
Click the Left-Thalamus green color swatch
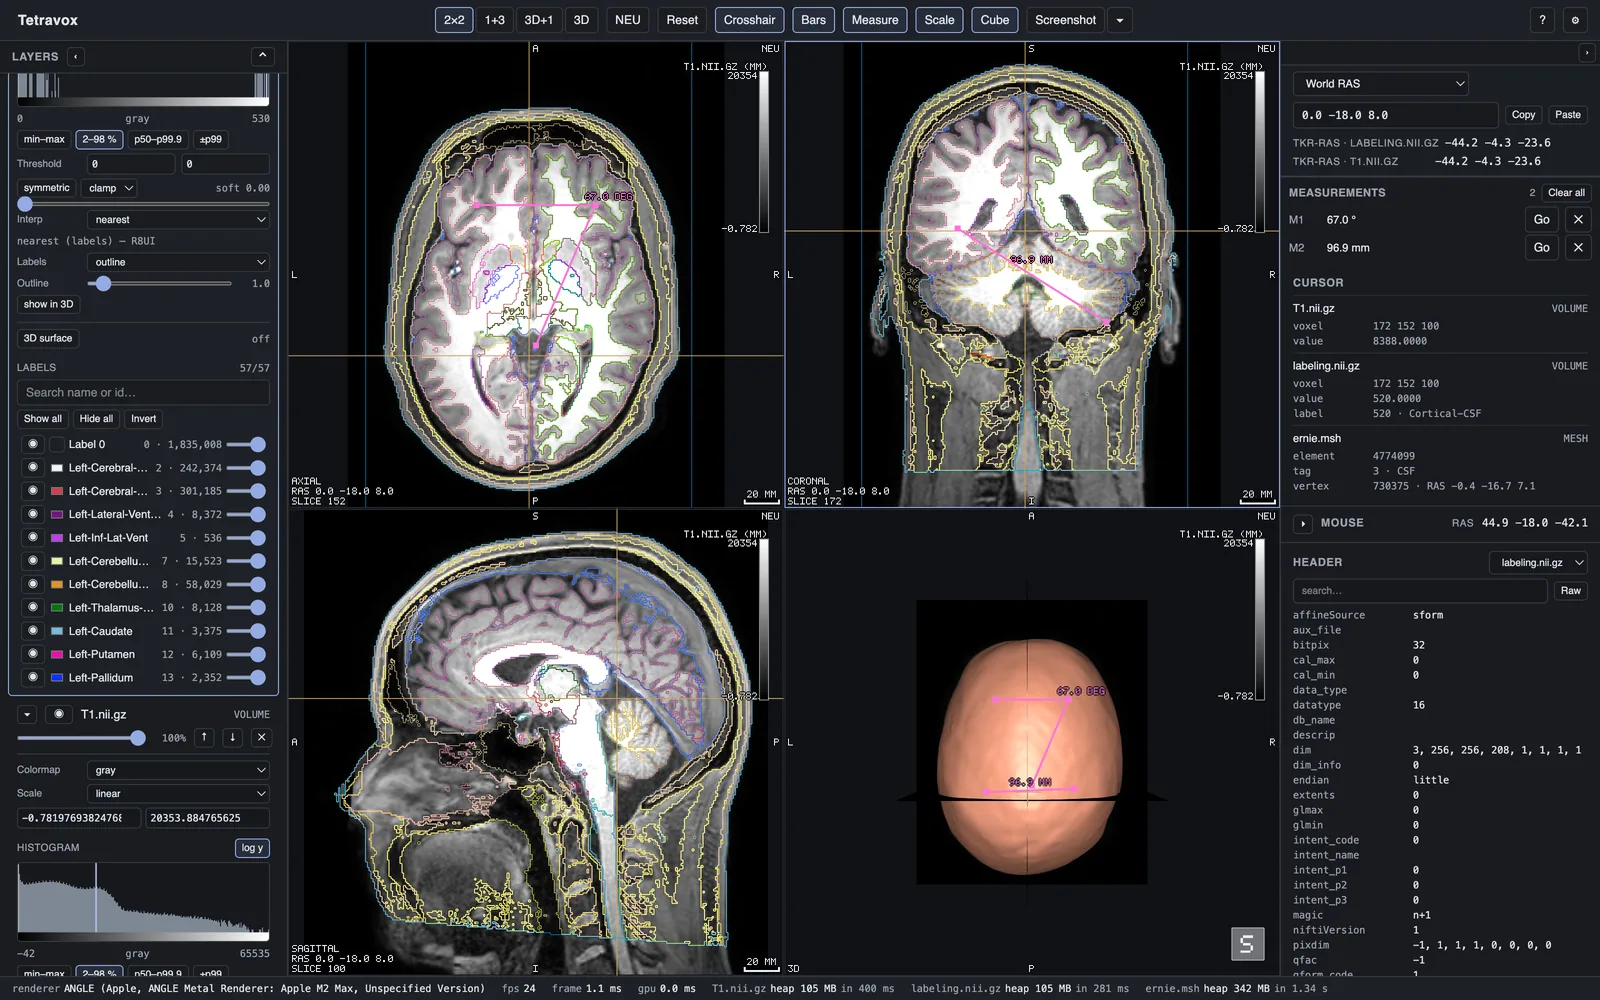point(57,608)
